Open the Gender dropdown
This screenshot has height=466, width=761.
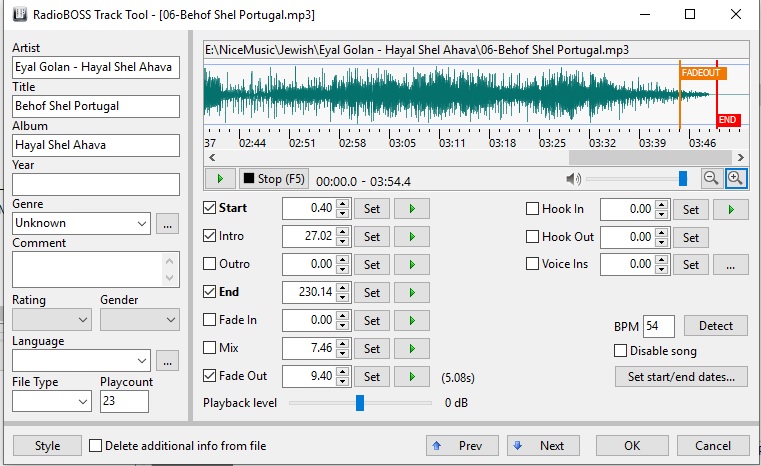click(x=170, y=320)
